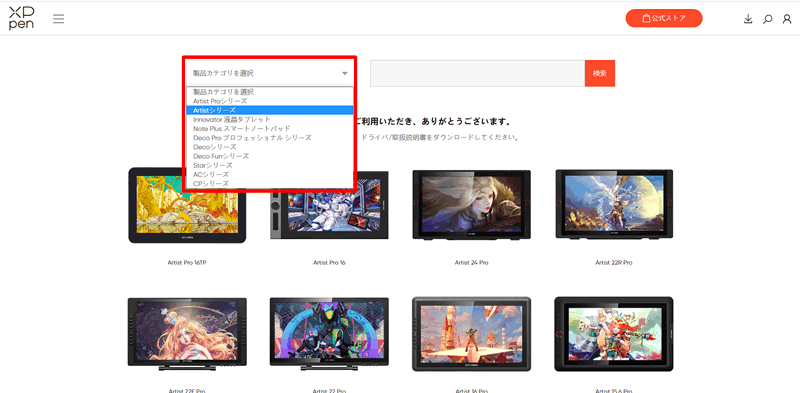Select Artist Proシリーズ option
The height and width of the screenshot is (393, 800).
tap(270, 101)
